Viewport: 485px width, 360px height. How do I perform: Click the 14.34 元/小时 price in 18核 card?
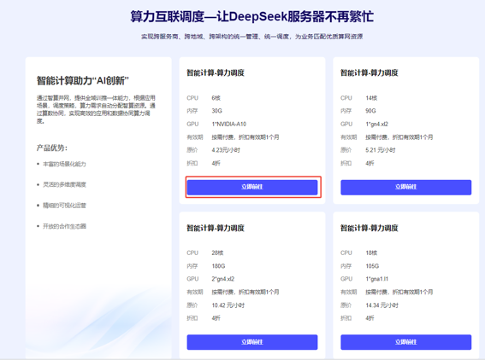click(x=382, y=305)
